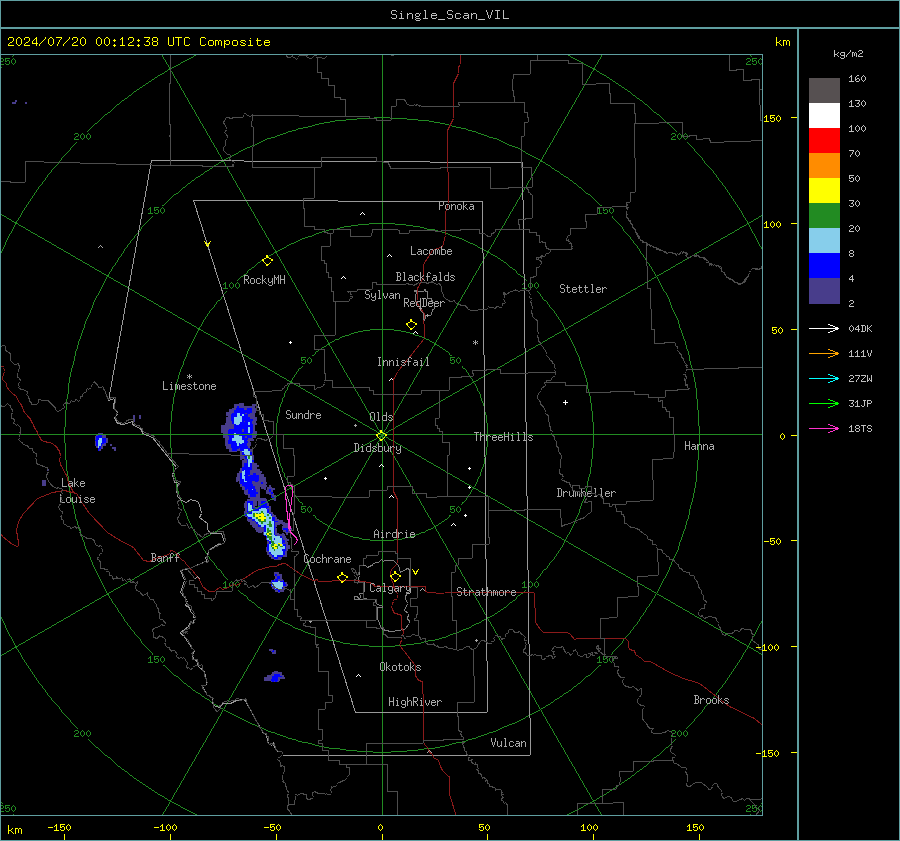Click the Airdrie label
This screenshot has height=841, width=900.
pos(394,534)
